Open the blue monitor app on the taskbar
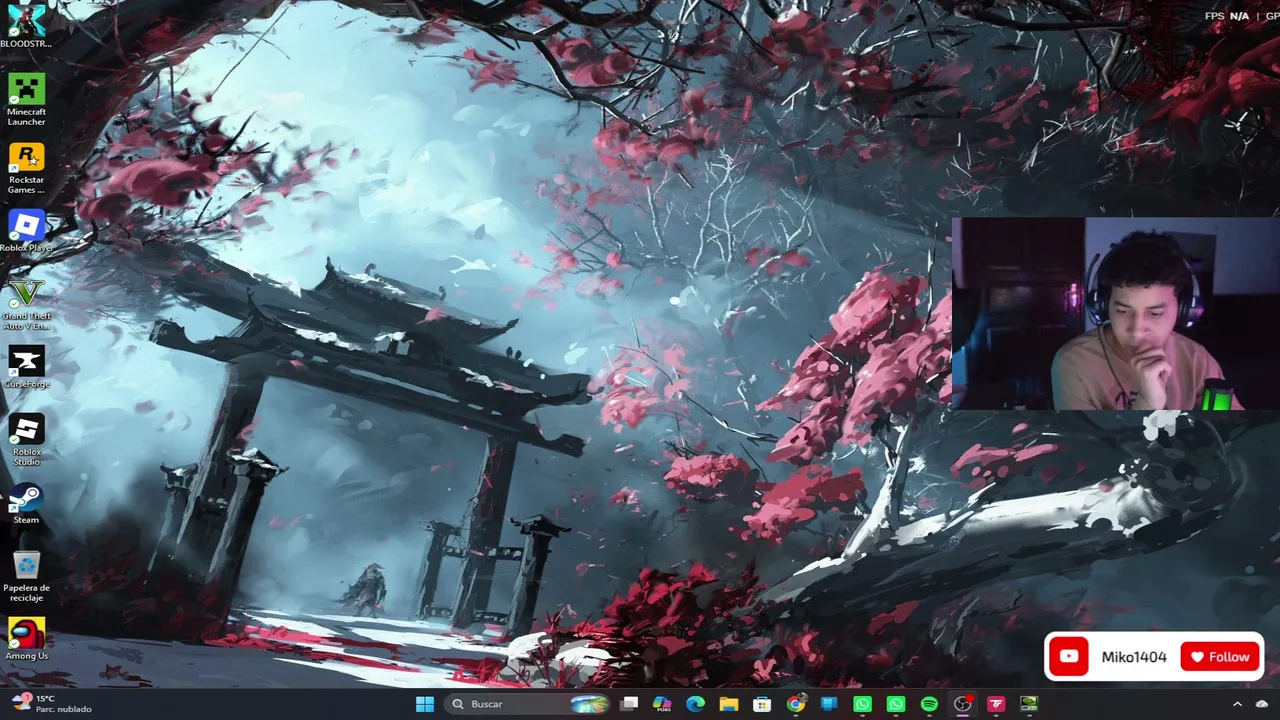This screenshot has width=1280, height=720. (828, 704)
